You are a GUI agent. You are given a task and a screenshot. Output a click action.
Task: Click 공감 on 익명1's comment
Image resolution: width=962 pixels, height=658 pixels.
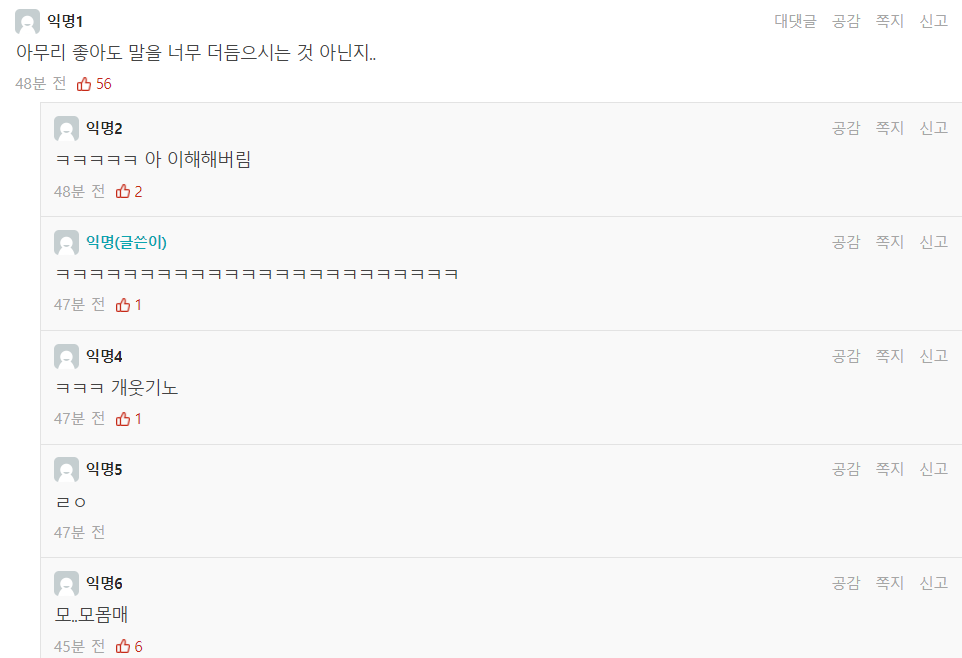click(x=846, y=21)
